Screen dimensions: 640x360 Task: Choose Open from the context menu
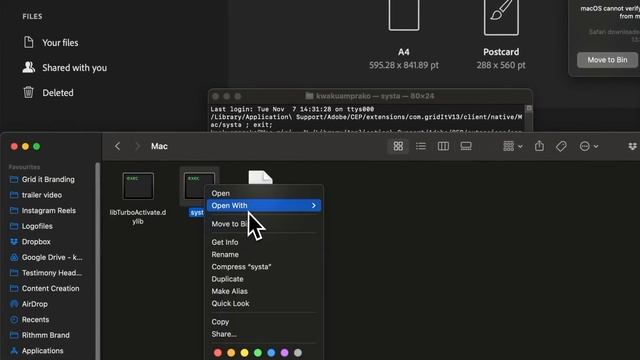tap(220, 193)
